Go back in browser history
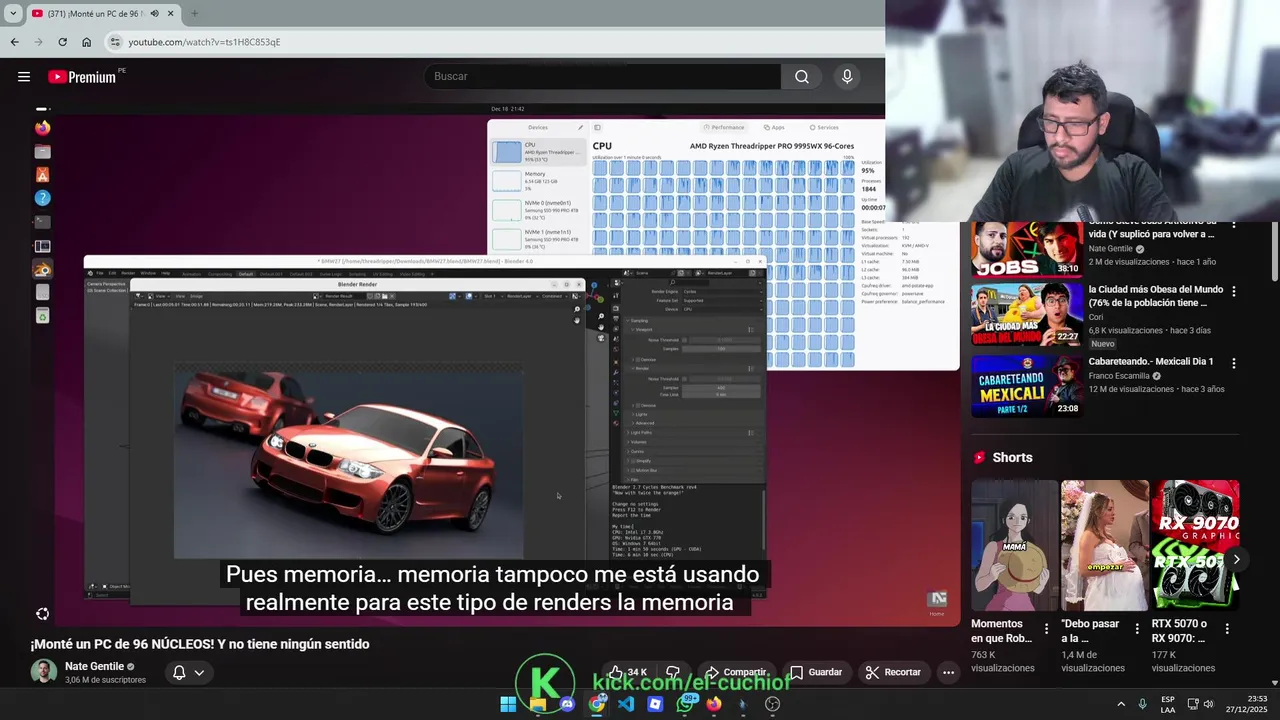Screen dimensions: 1280x720 pos(14,42)
